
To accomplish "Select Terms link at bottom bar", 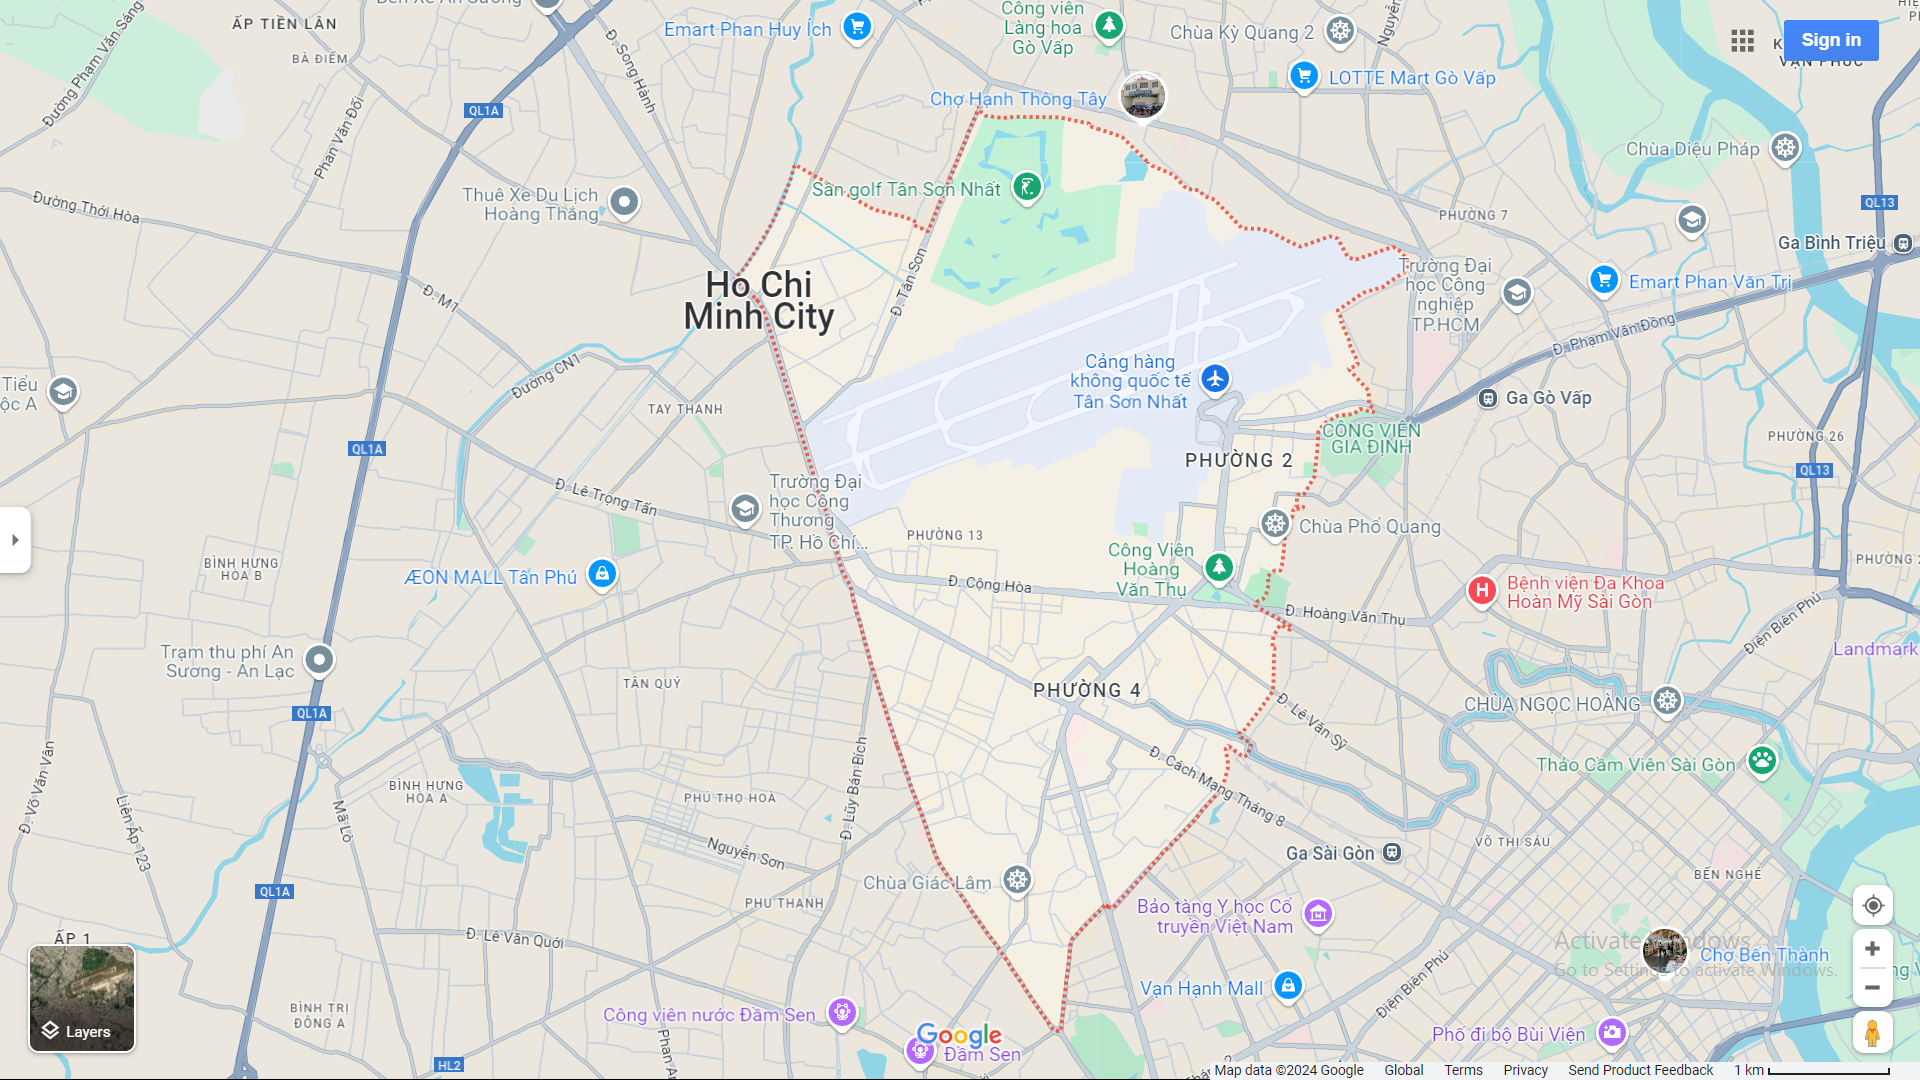I will (1462, 1069).
